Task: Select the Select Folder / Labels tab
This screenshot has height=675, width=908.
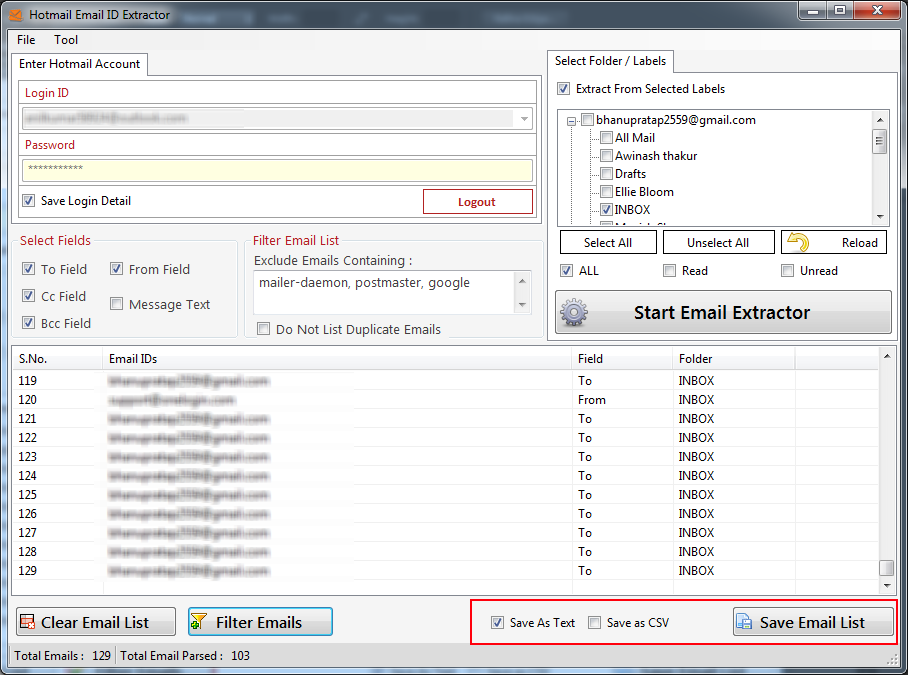Action: (610, 61)
